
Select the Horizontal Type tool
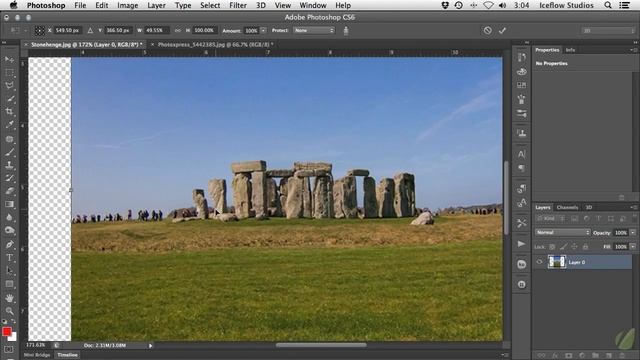[9, 258]
